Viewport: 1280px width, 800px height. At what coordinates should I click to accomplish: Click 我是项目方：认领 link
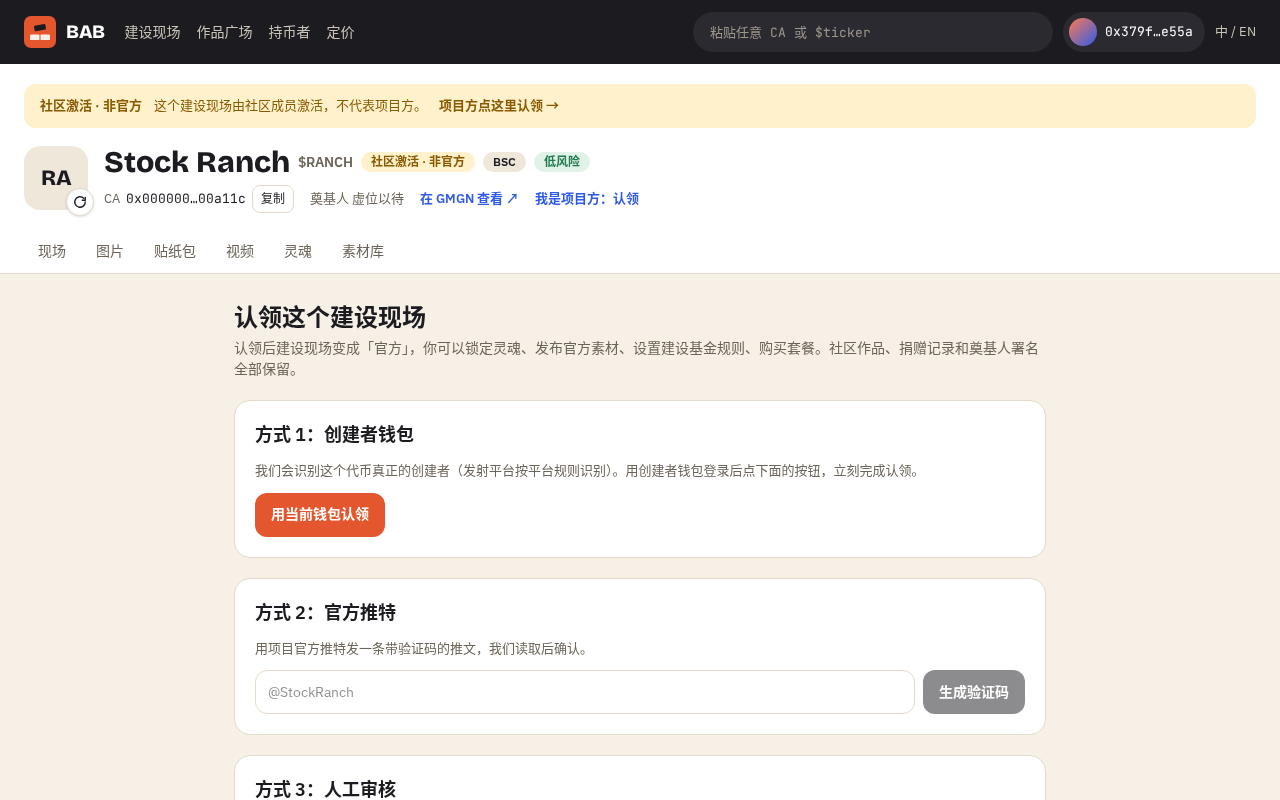click(587, 199)
